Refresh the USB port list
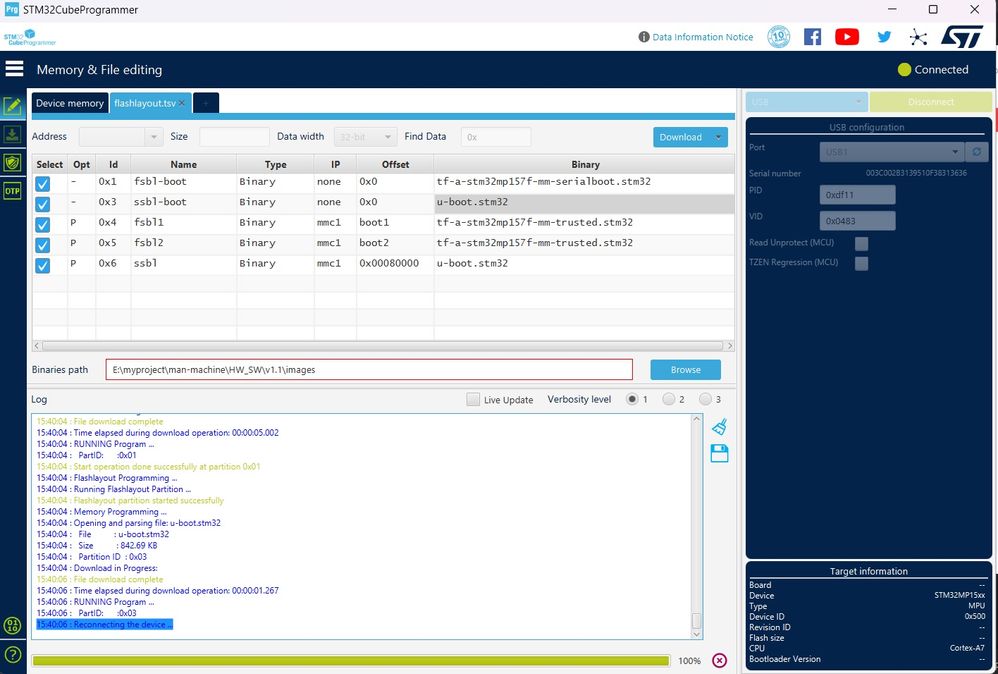This screenshot has height=674, width=998. 979,152
